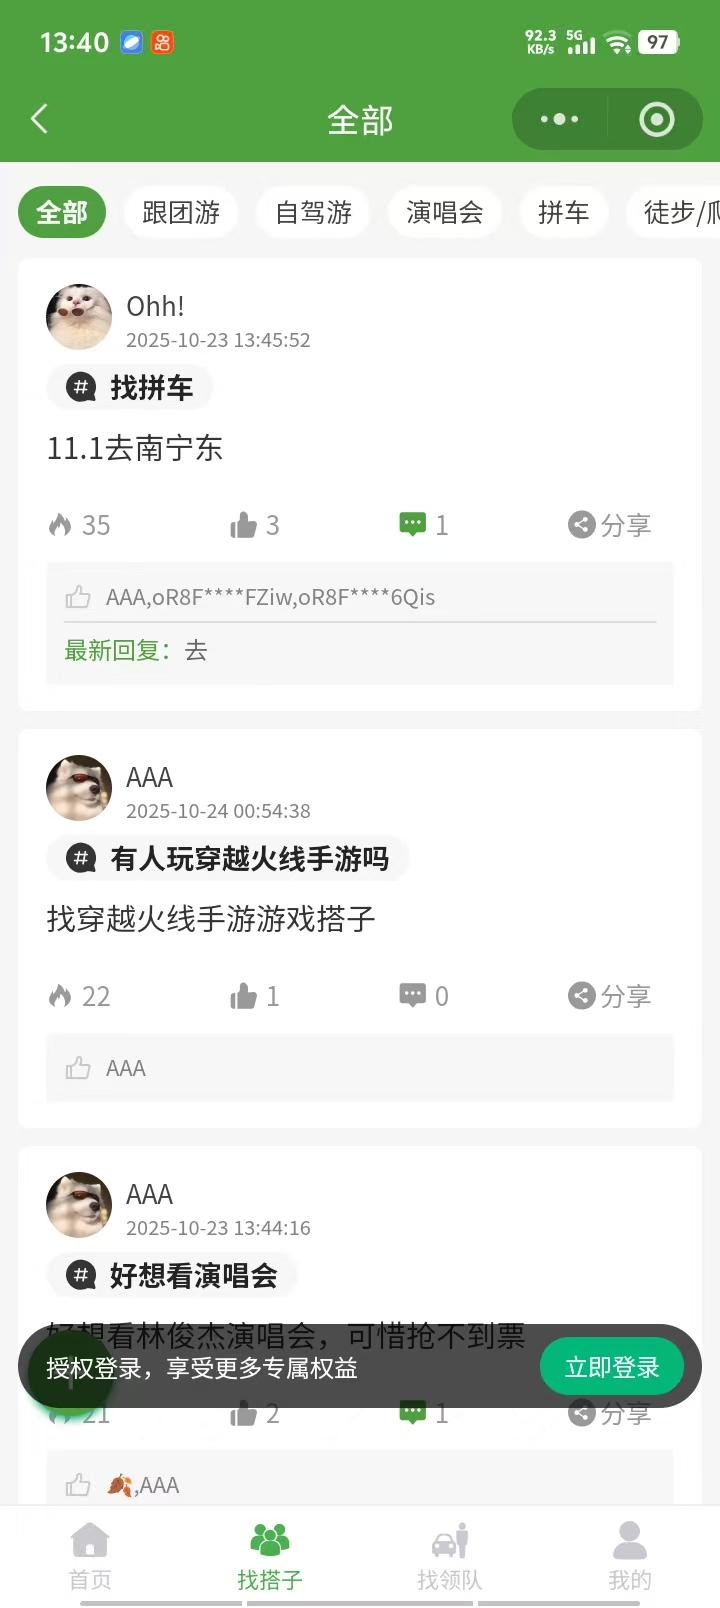Like the 11.1去南宁东 post

tap(254, 525)
